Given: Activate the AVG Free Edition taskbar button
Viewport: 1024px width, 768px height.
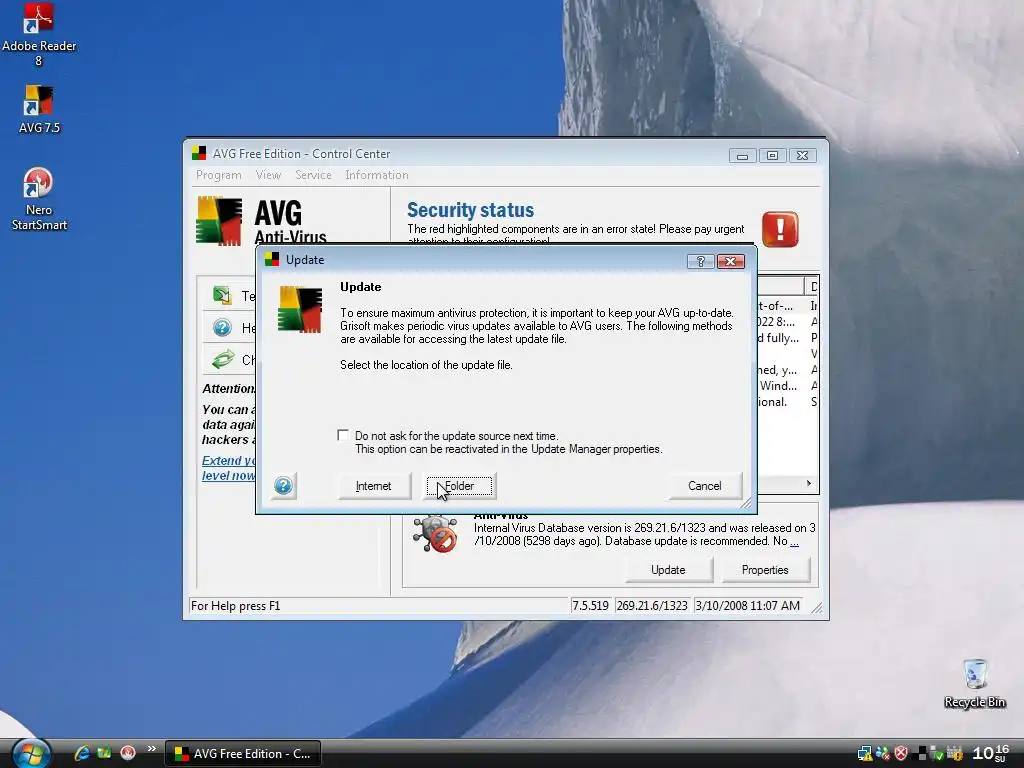Looking at the screenshot, I should coord(243,754).
